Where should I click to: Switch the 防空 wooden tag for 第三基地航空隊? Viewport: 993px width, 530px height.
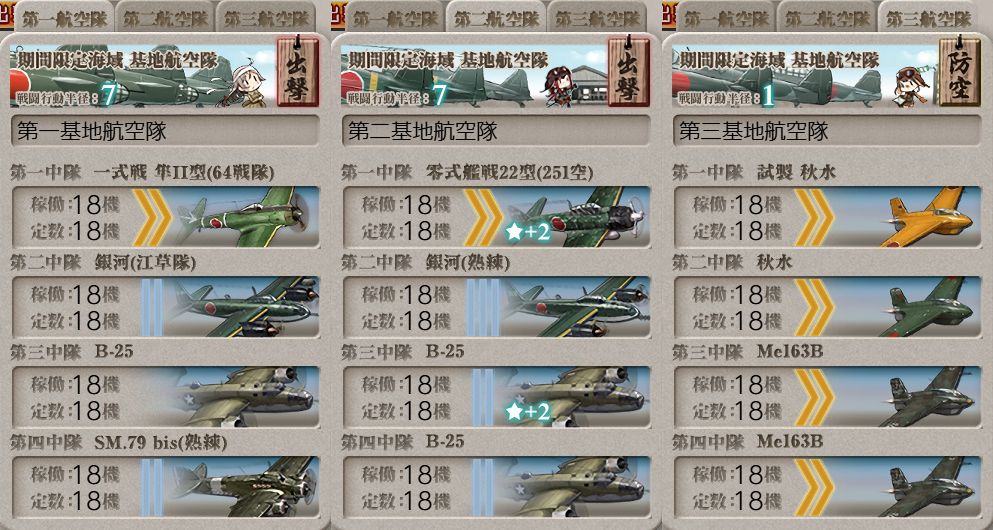click(959, 71)
